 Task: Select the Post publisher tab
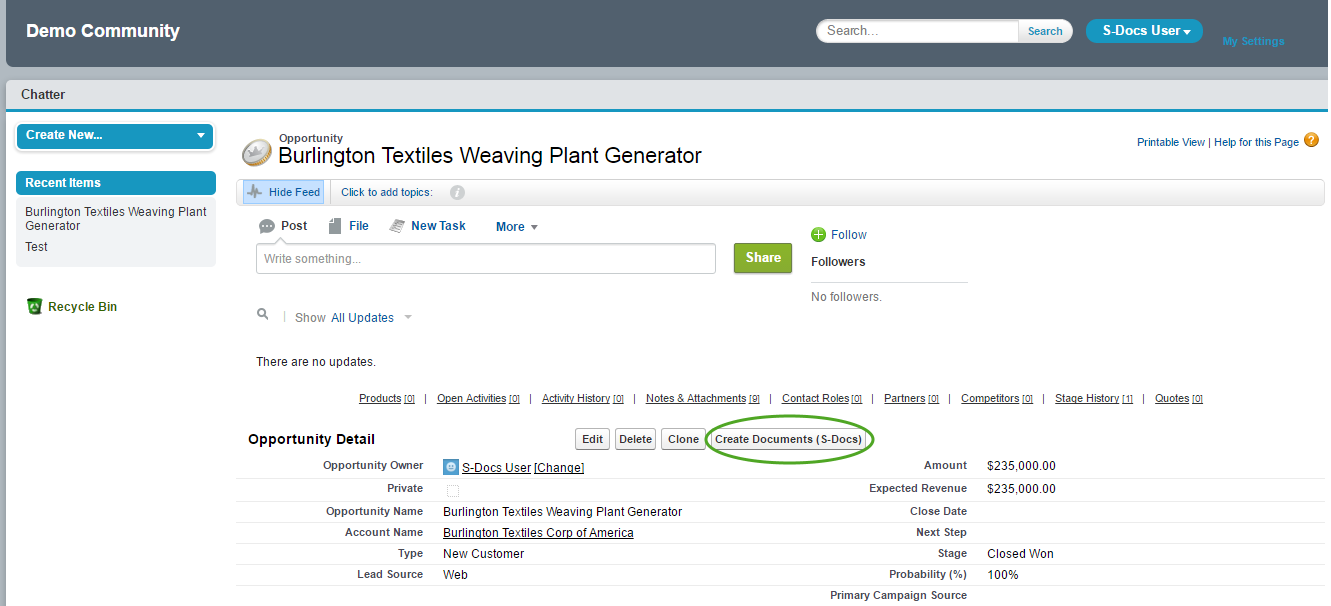[x=283, y=226]
